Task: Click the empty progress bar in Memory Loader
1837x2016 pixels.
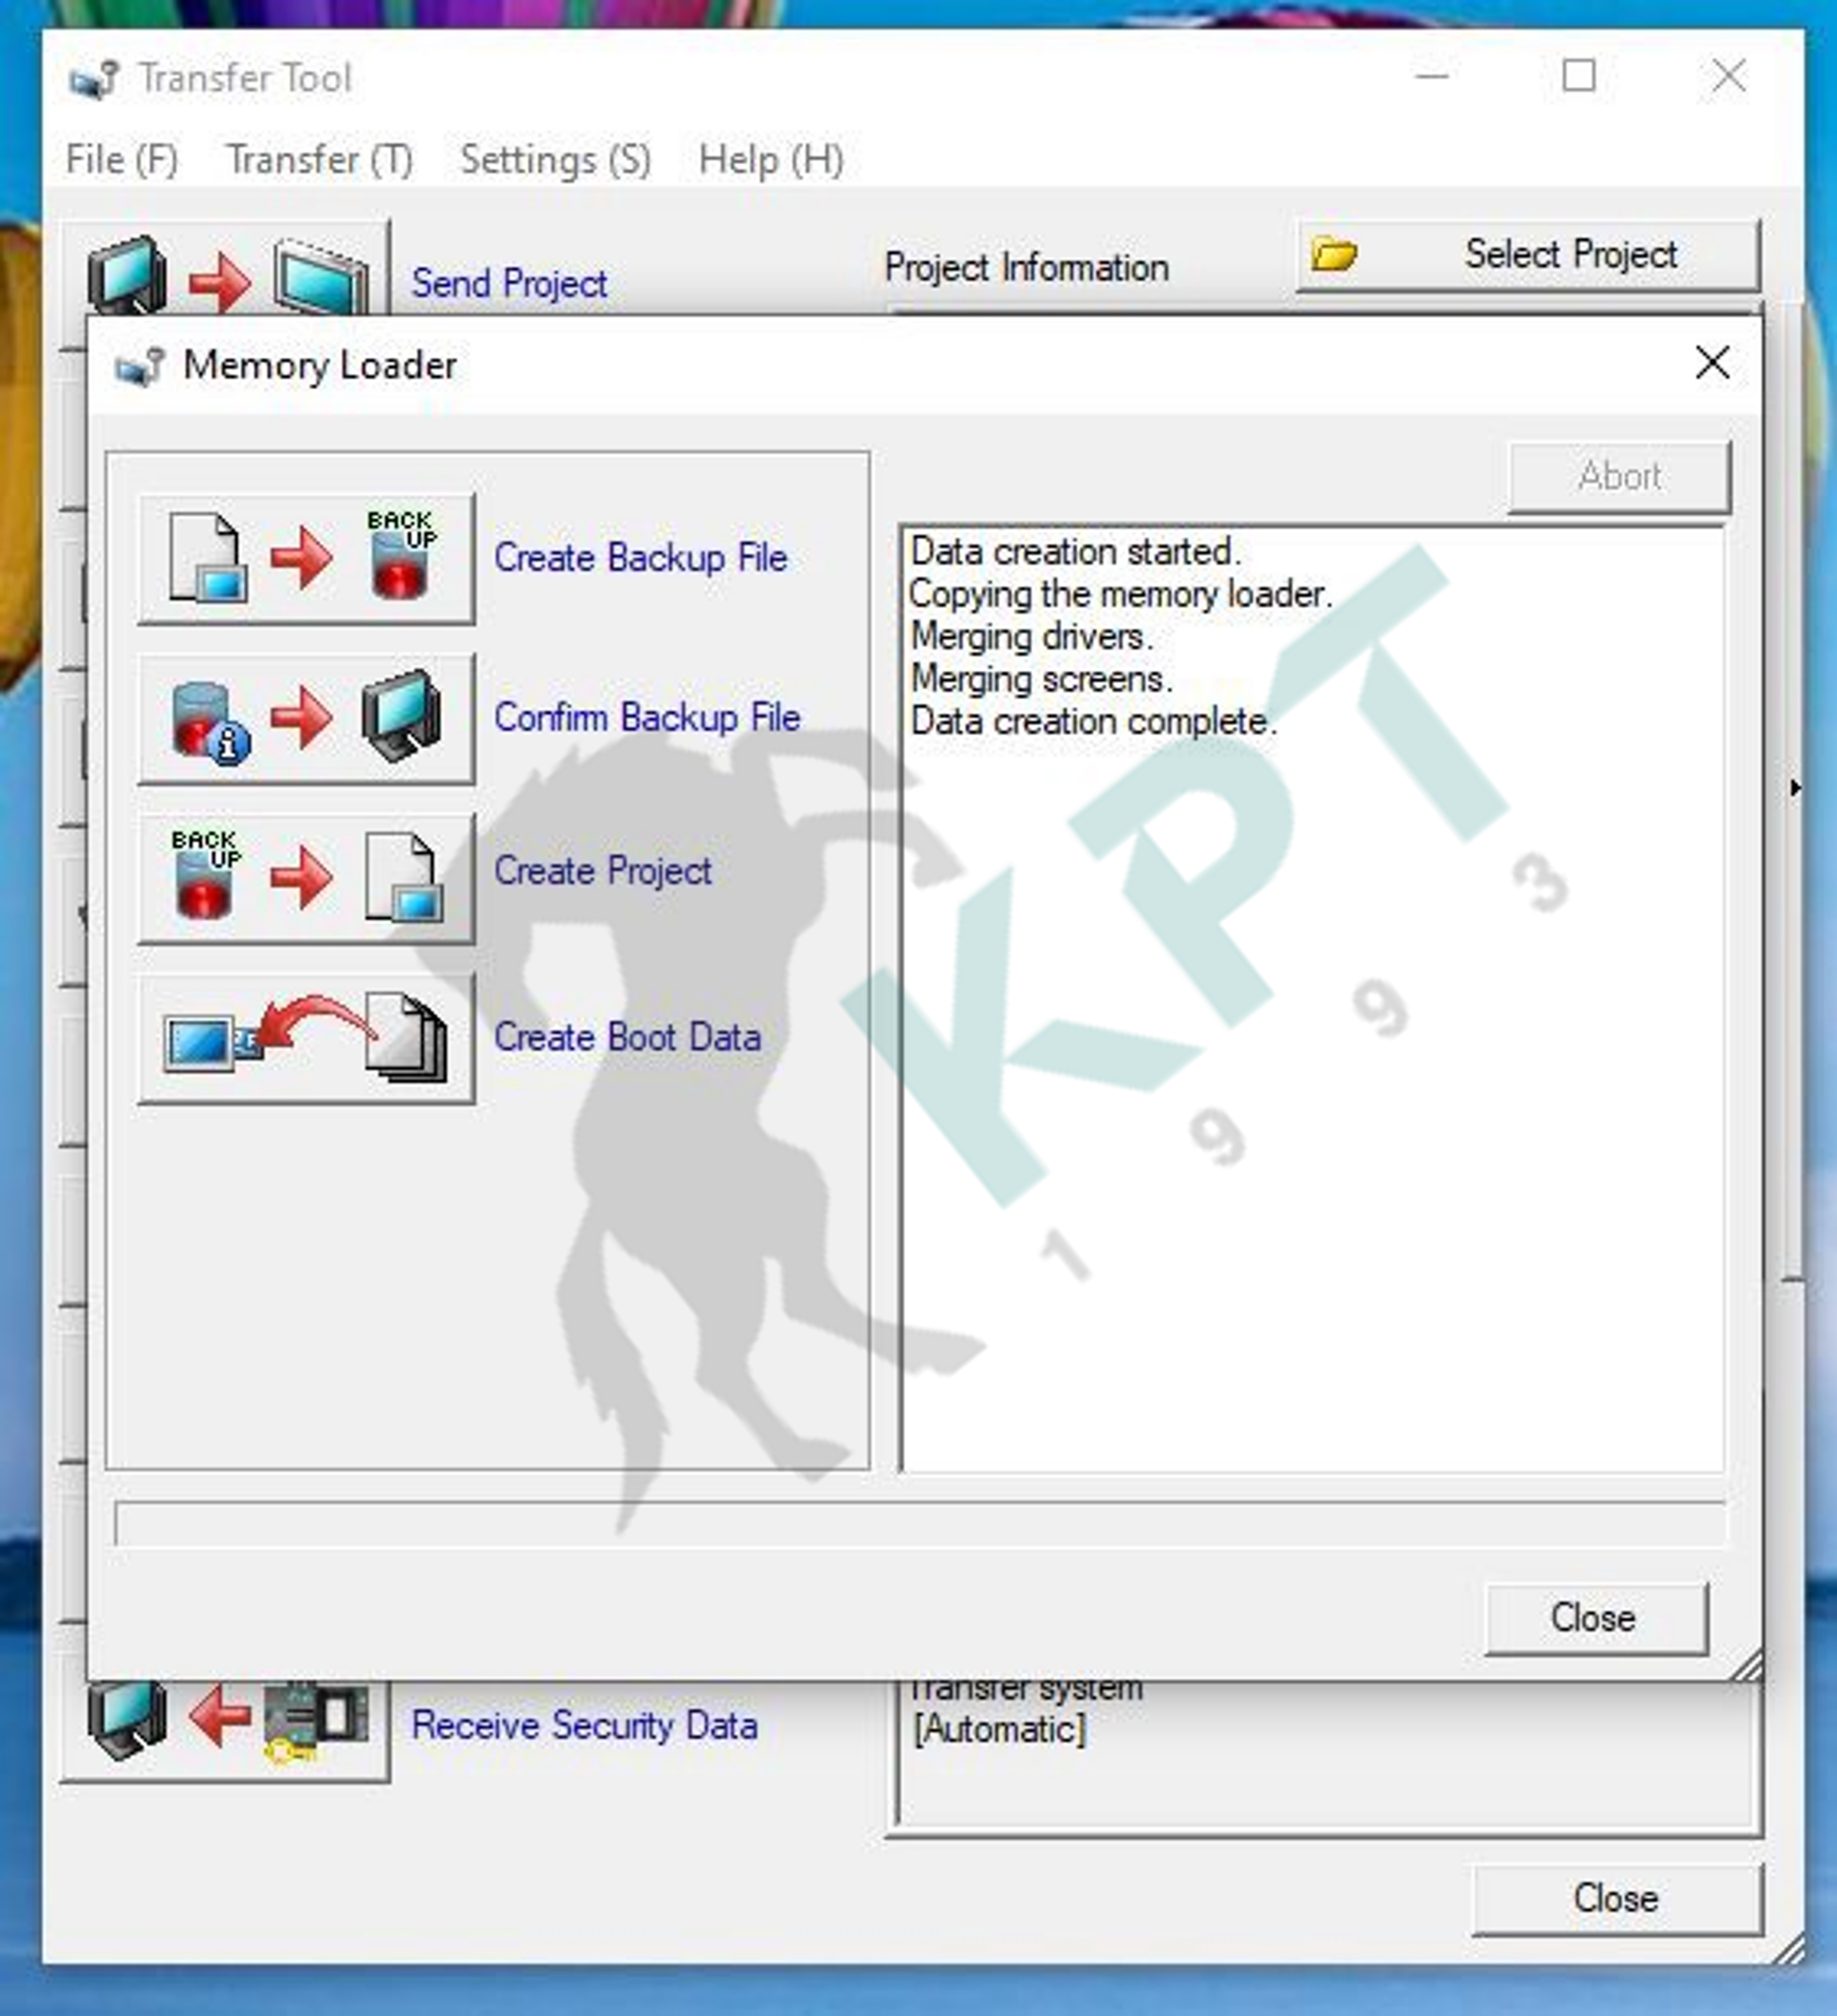Action: click(x=919, y=1523)
